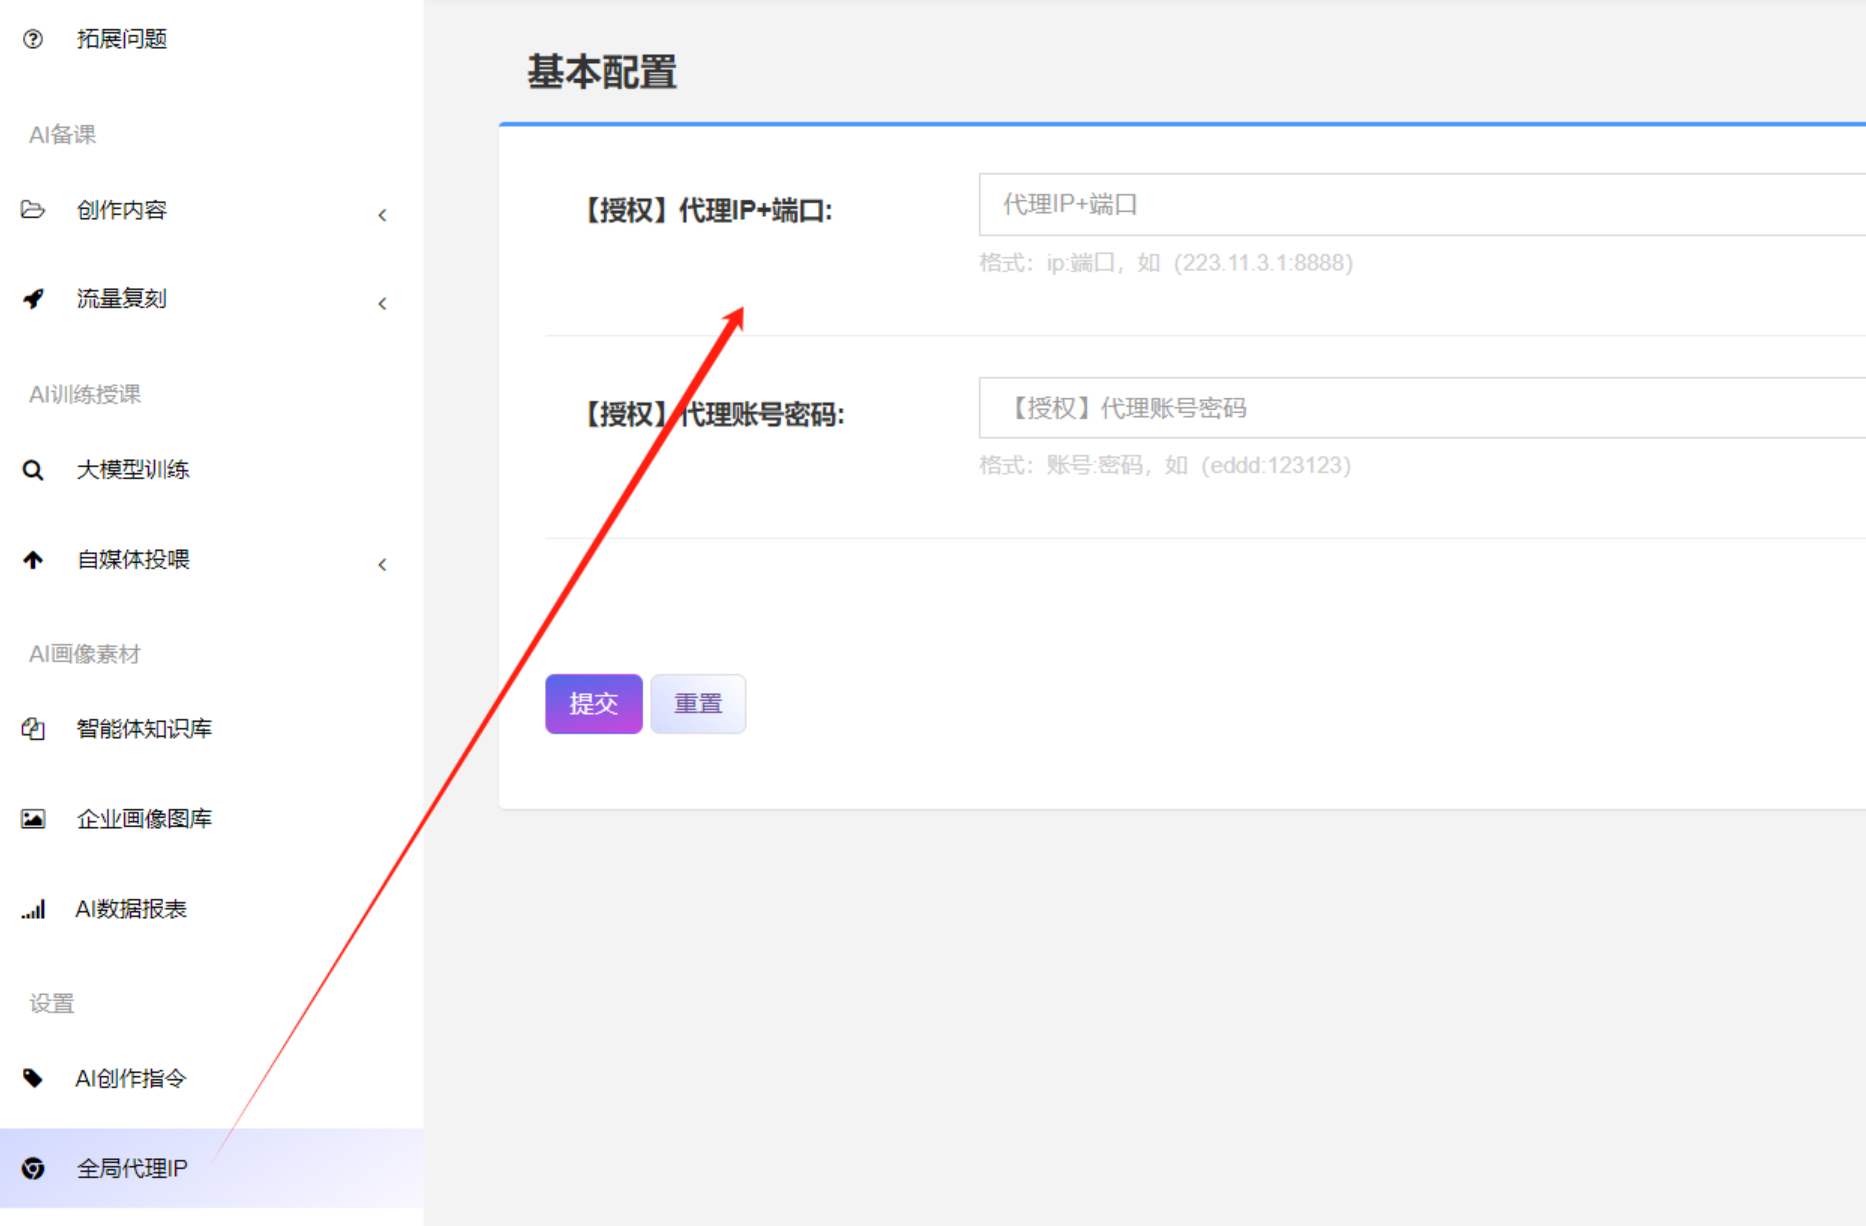Click the tag icon for AI创作指令
This screenshot has height=1226, width=1866.
click(33, 1078)
